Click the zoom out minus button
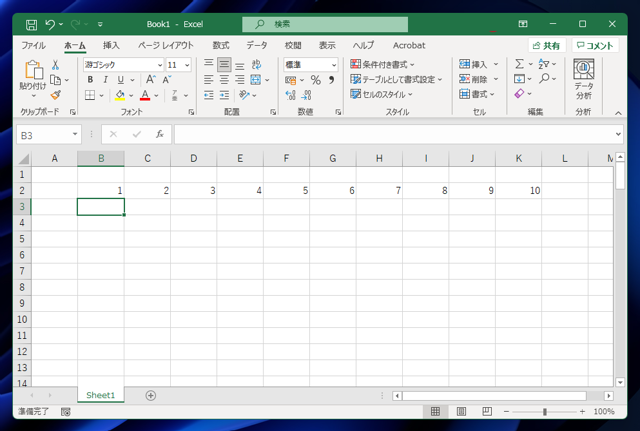The width and height of the screenshot is (640, 431). tap(507, 411)
